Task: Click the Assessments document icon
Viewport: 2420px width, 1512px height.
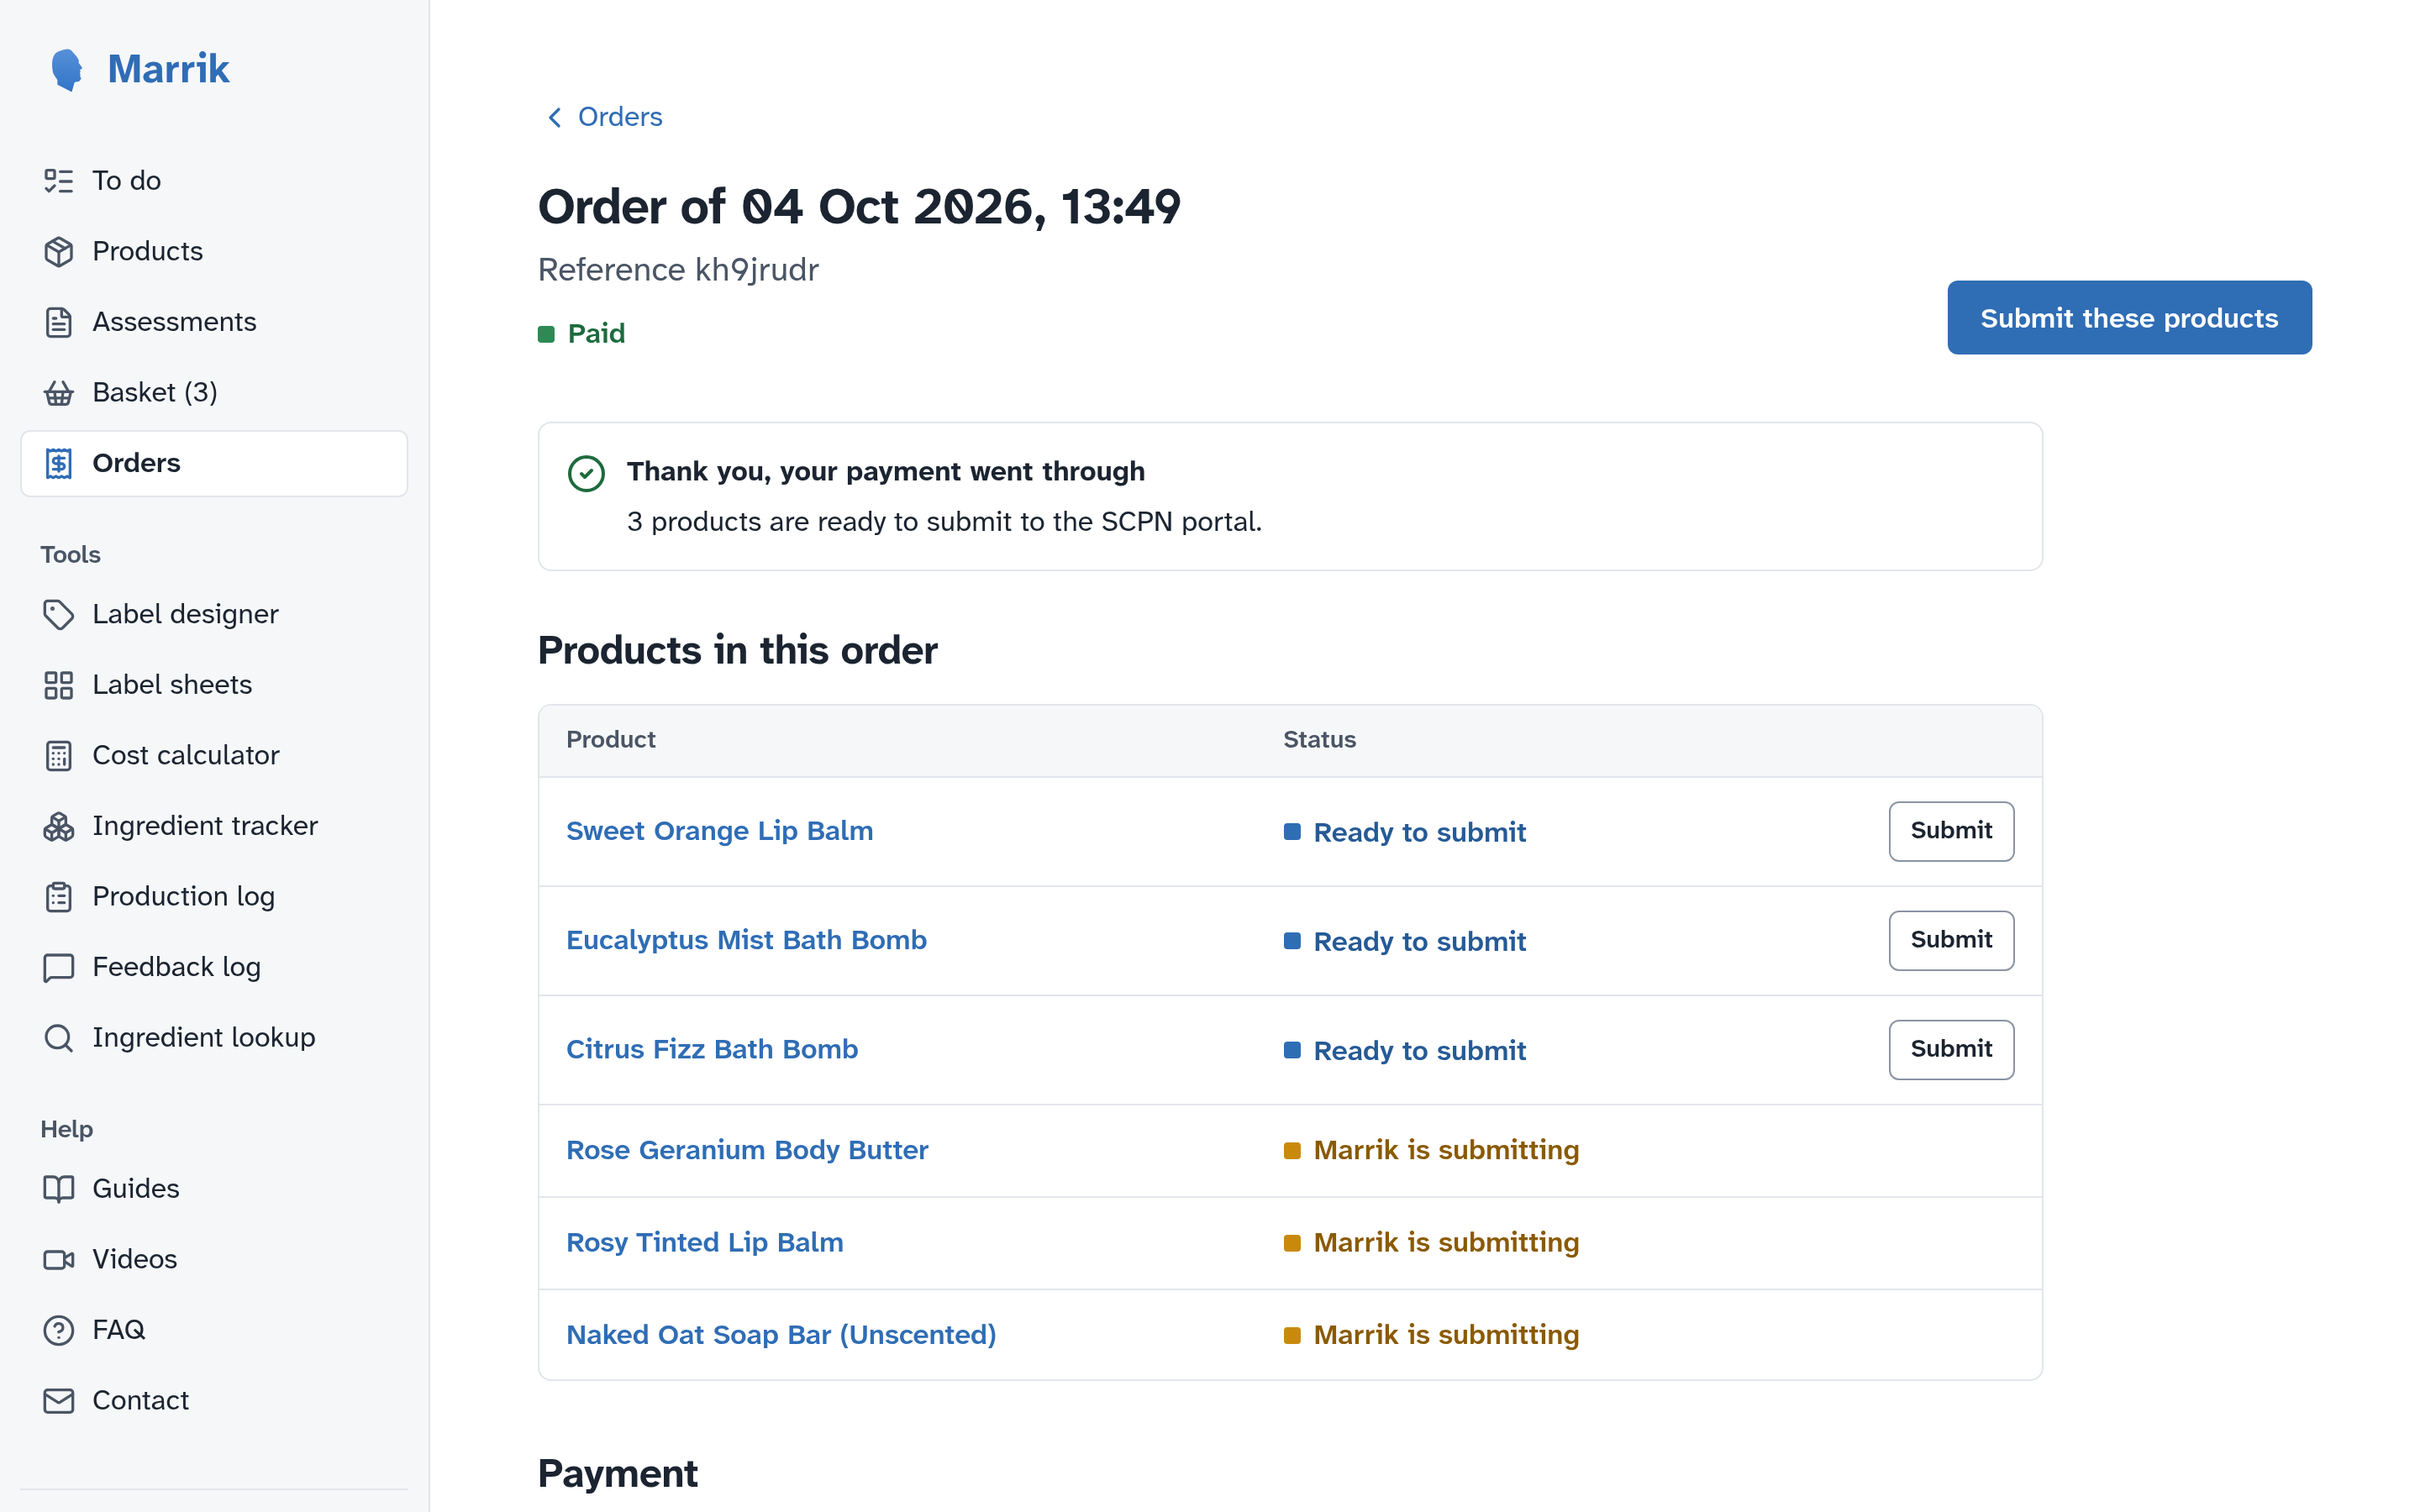Action: click(x=59, y=322)
